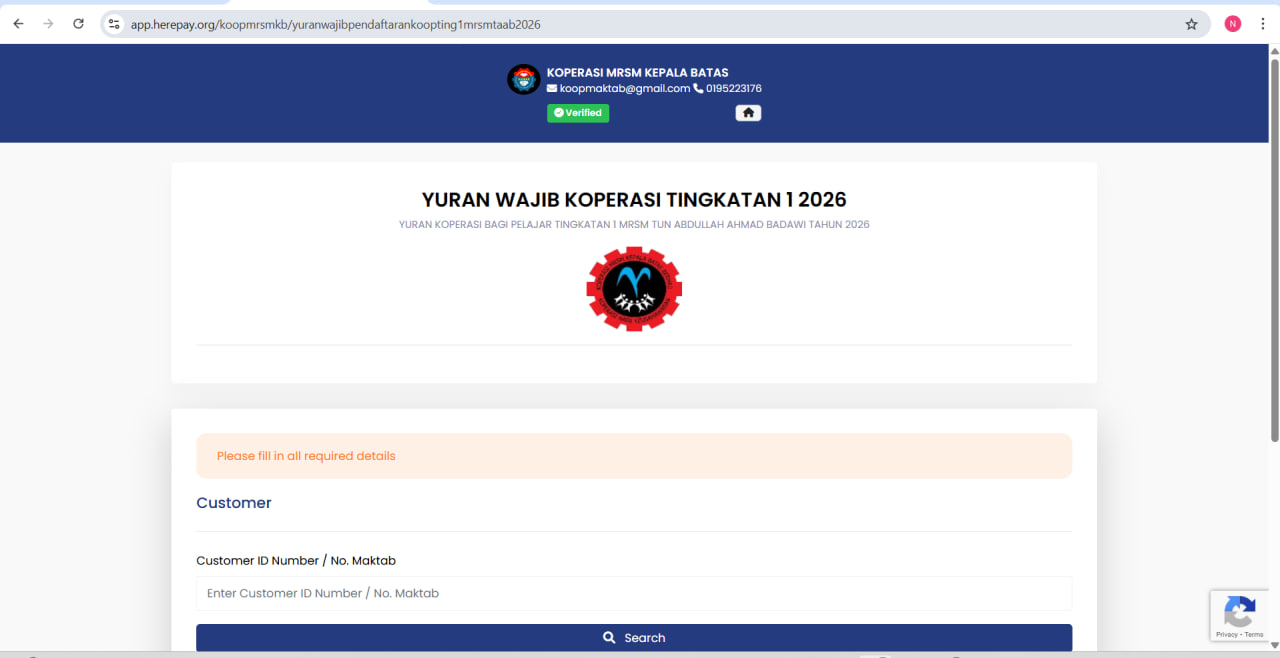The height and width of the screenshot is (658, 1280).
Task: Click the phone number 0195223176
Action: coord(734,88)
